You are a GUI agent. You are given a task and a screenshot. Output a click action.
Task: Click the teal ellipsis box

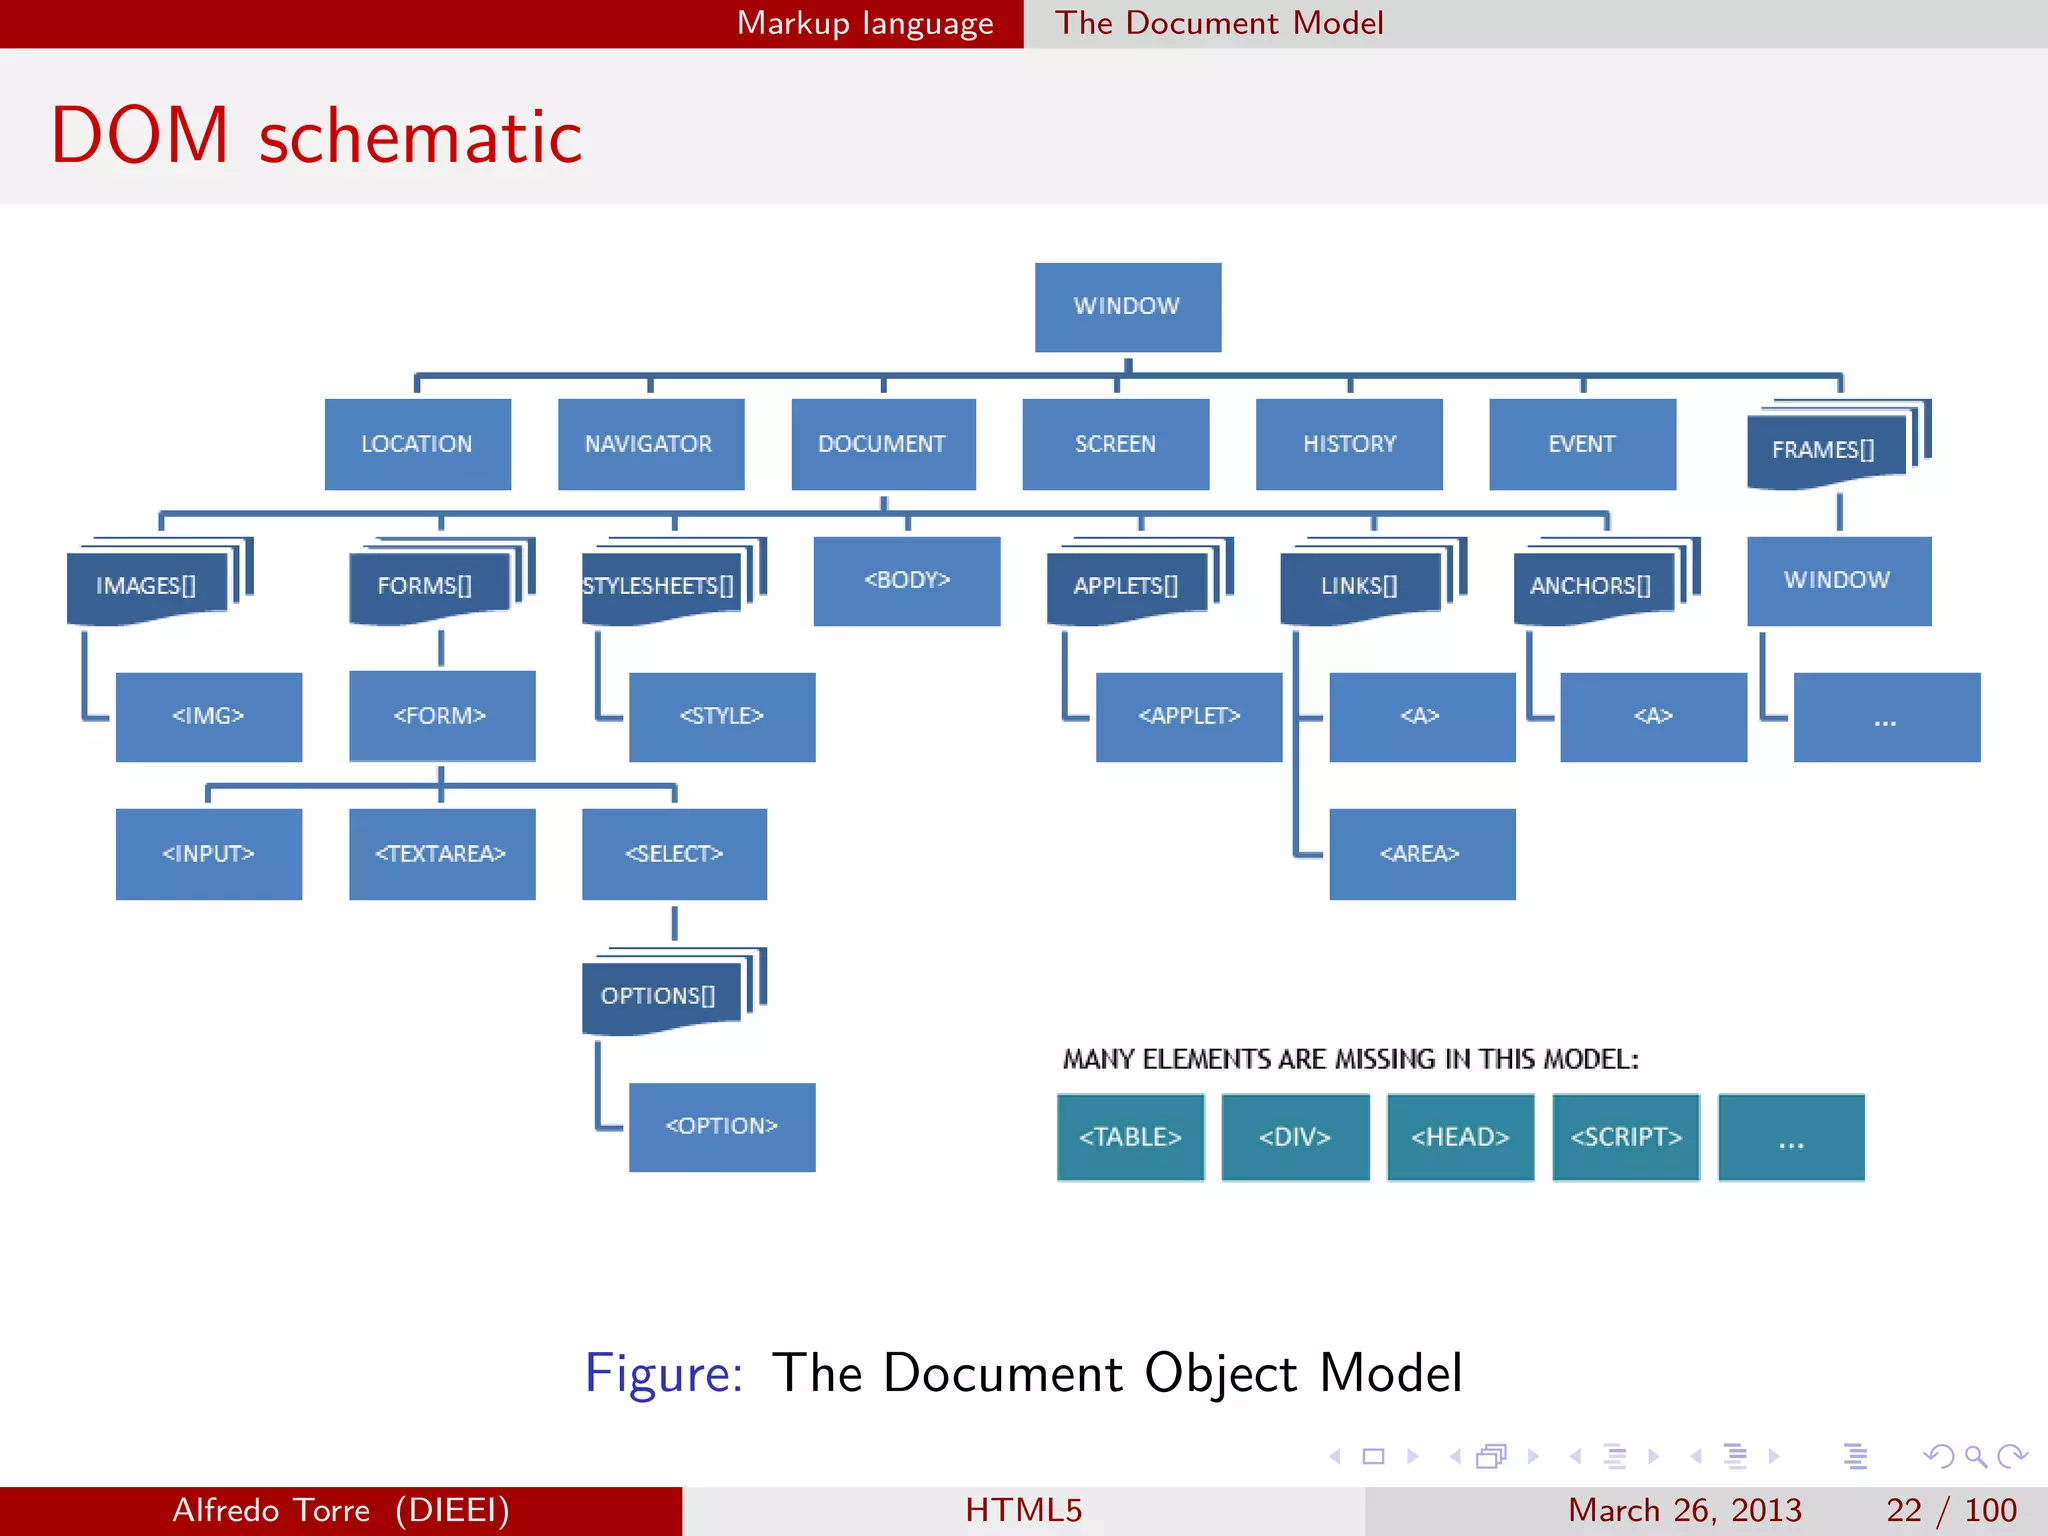click(1792, 1138)
